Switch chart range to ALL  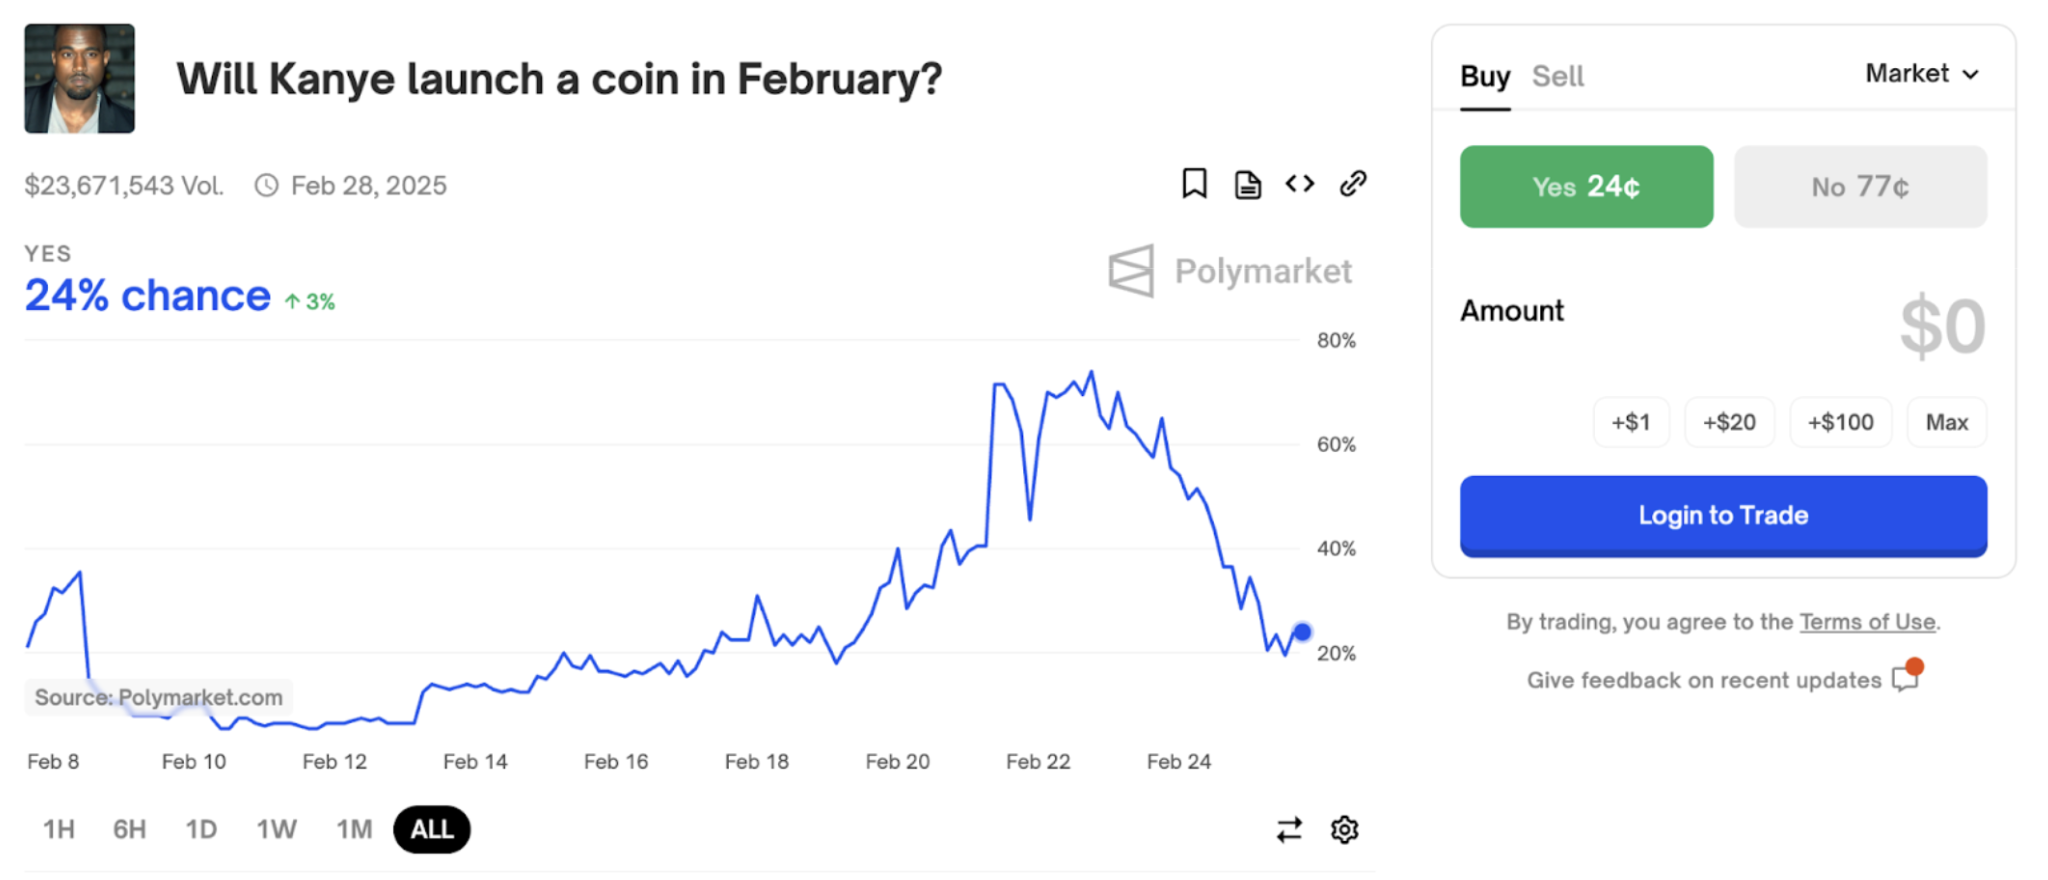pos(432,830)
